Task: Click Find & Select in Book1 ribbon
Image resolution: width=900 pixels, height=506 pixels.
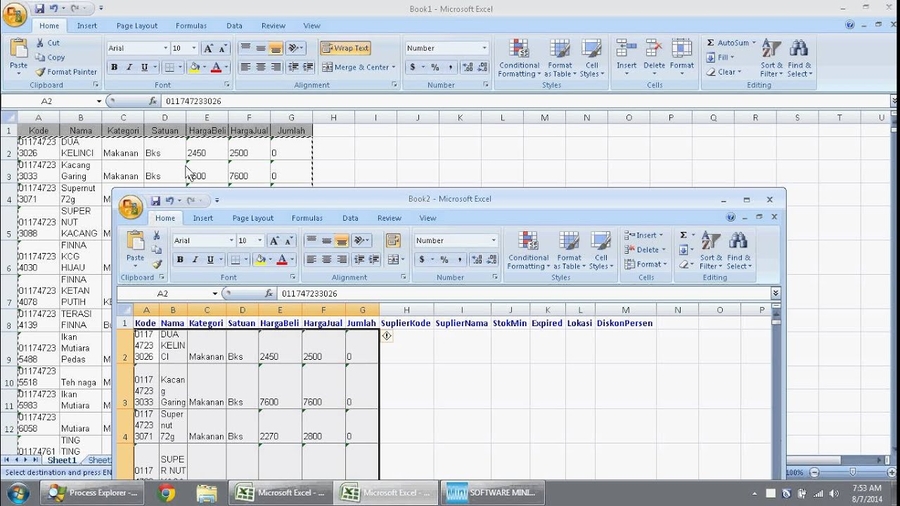Action: point(799,59)
